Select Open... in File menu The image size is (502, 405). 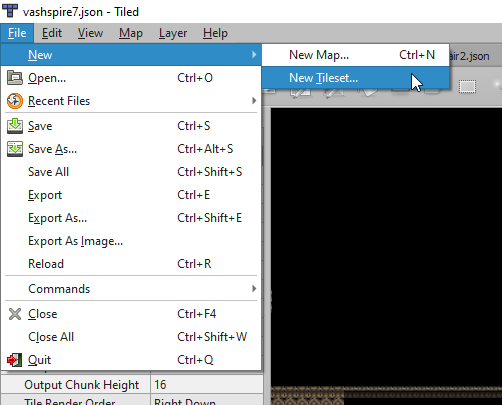coord(131,78)
